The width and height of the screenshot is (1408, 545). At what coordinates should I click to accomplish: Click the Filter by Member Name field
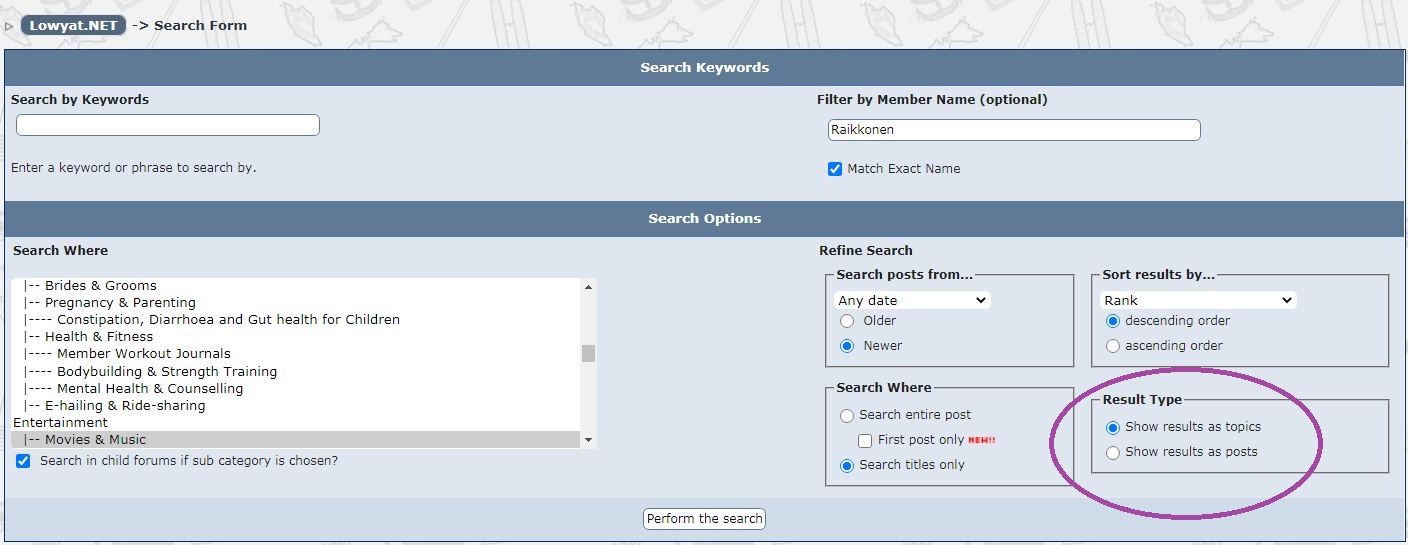pyautogui.click(x=1014, y=130)
